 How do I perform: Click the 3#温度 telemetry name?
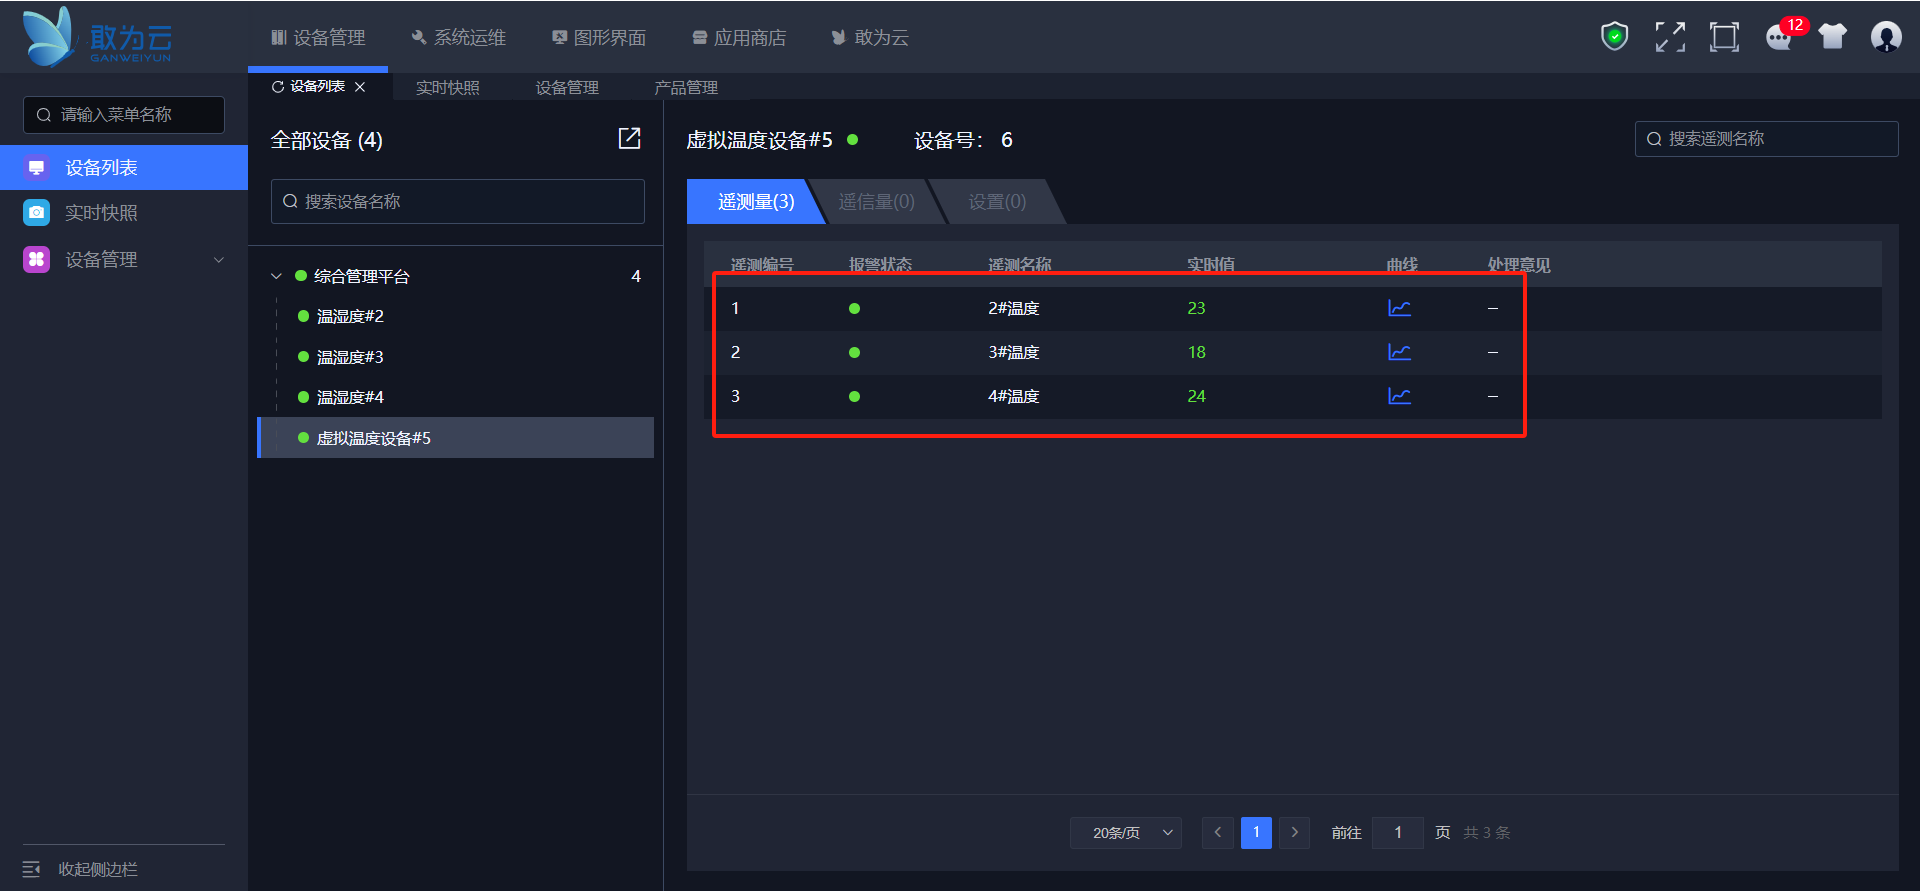[1014, 352]
